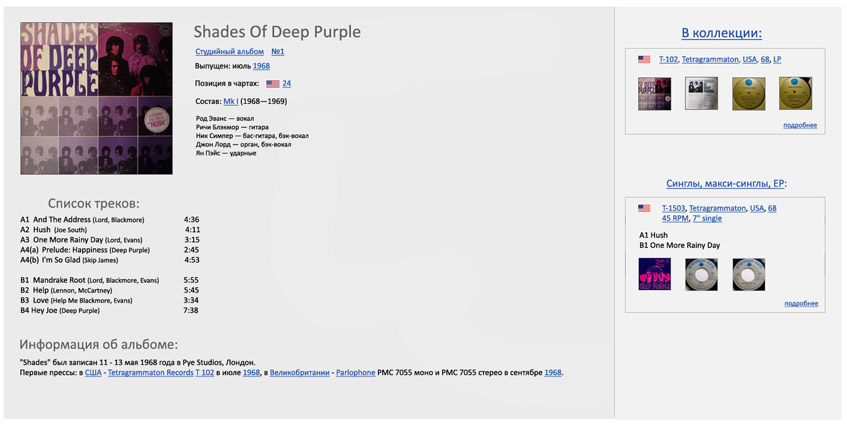Screen dimensions: 847x425
Task: Click the US flag next to T-1503
Action: [644, 208]
